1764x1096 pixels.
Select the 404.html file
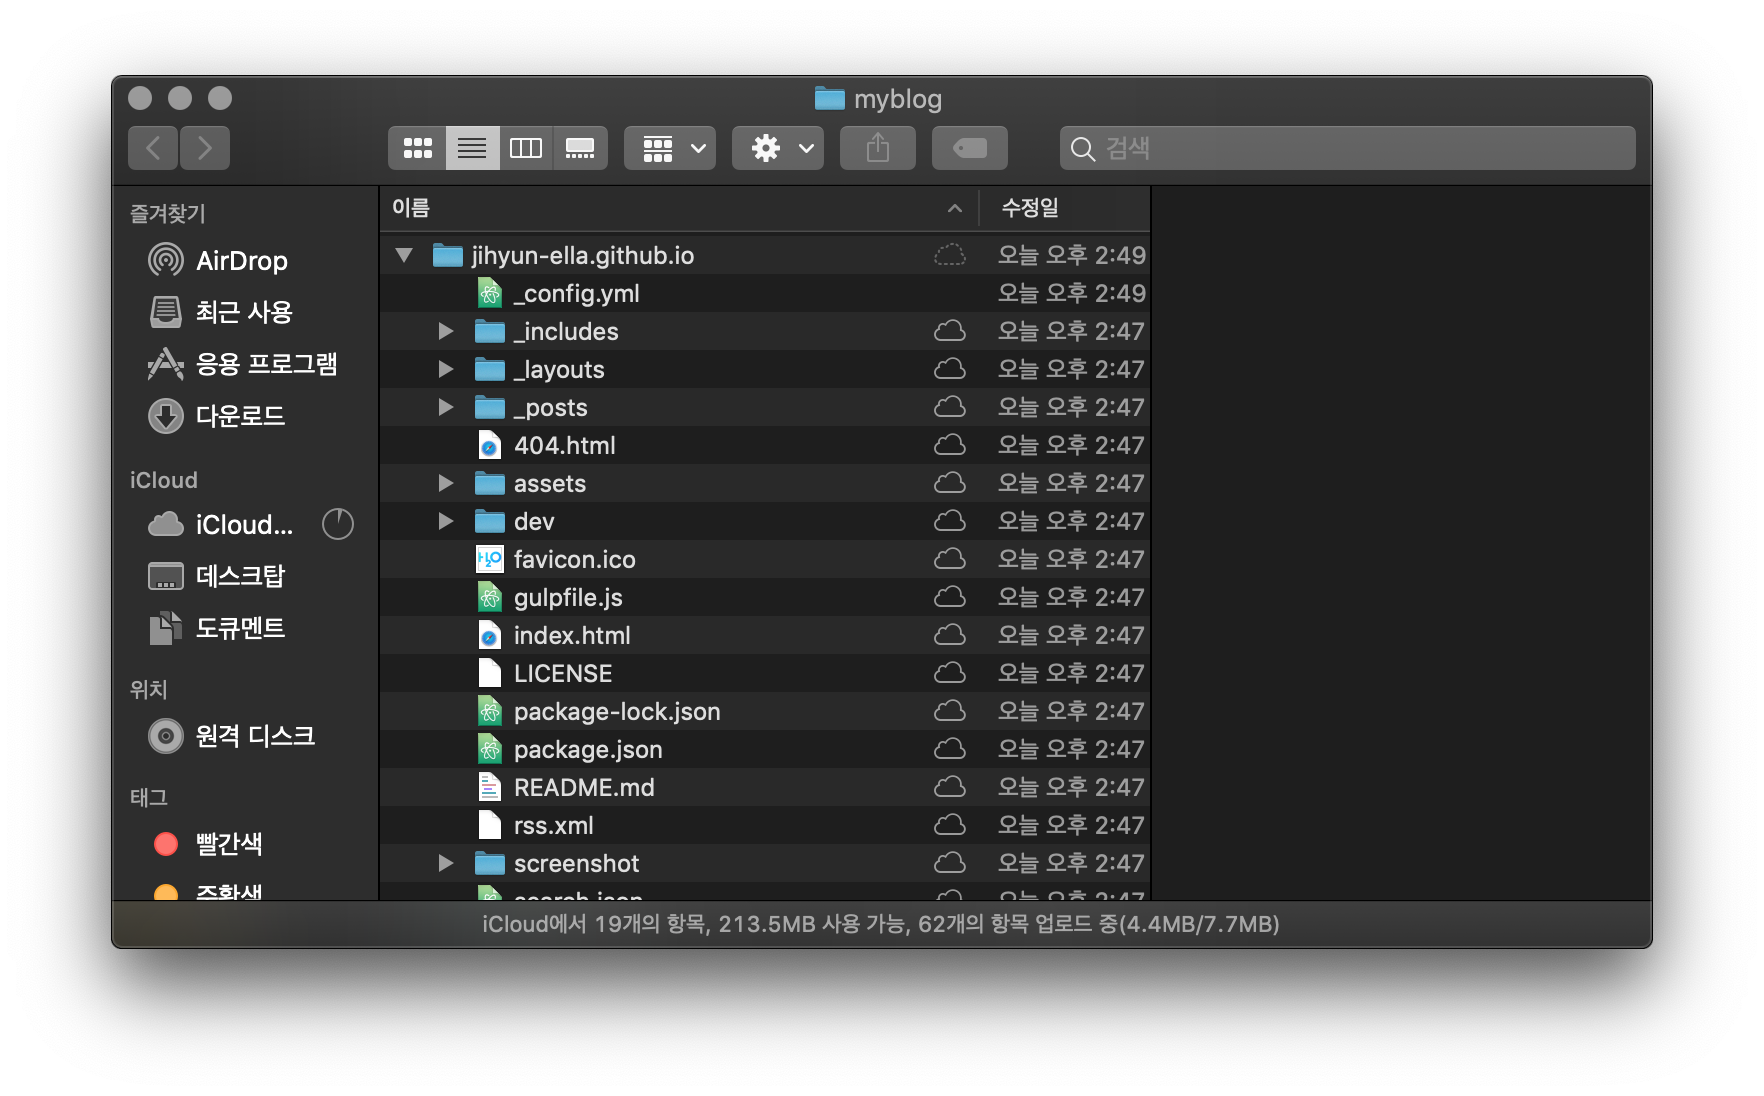[x=765, y=445]
